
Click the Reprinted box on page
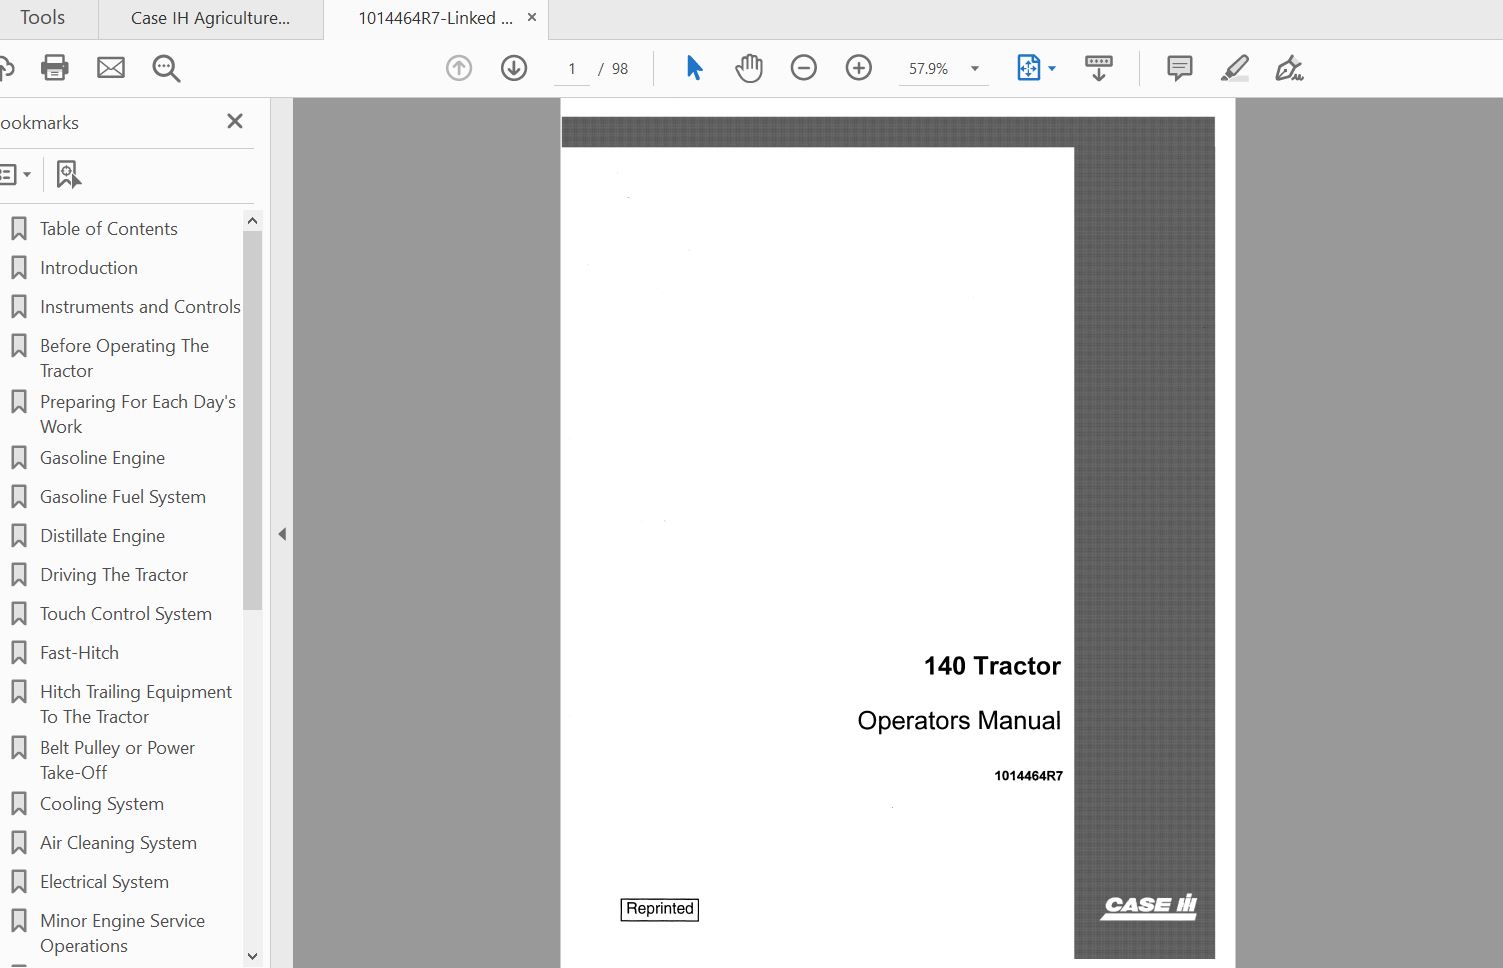[x=660, y=909]
